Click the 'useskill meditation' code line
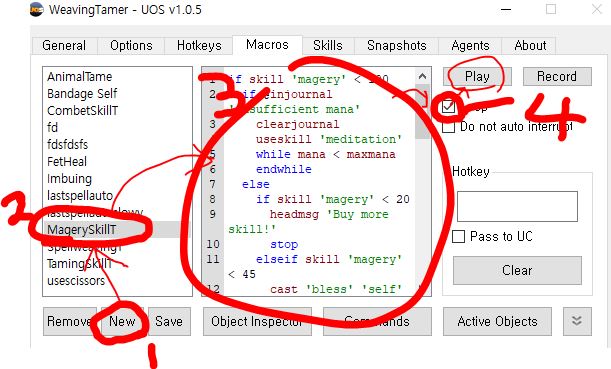Viewport: 611px width, 369px height. tap(328, 139)
